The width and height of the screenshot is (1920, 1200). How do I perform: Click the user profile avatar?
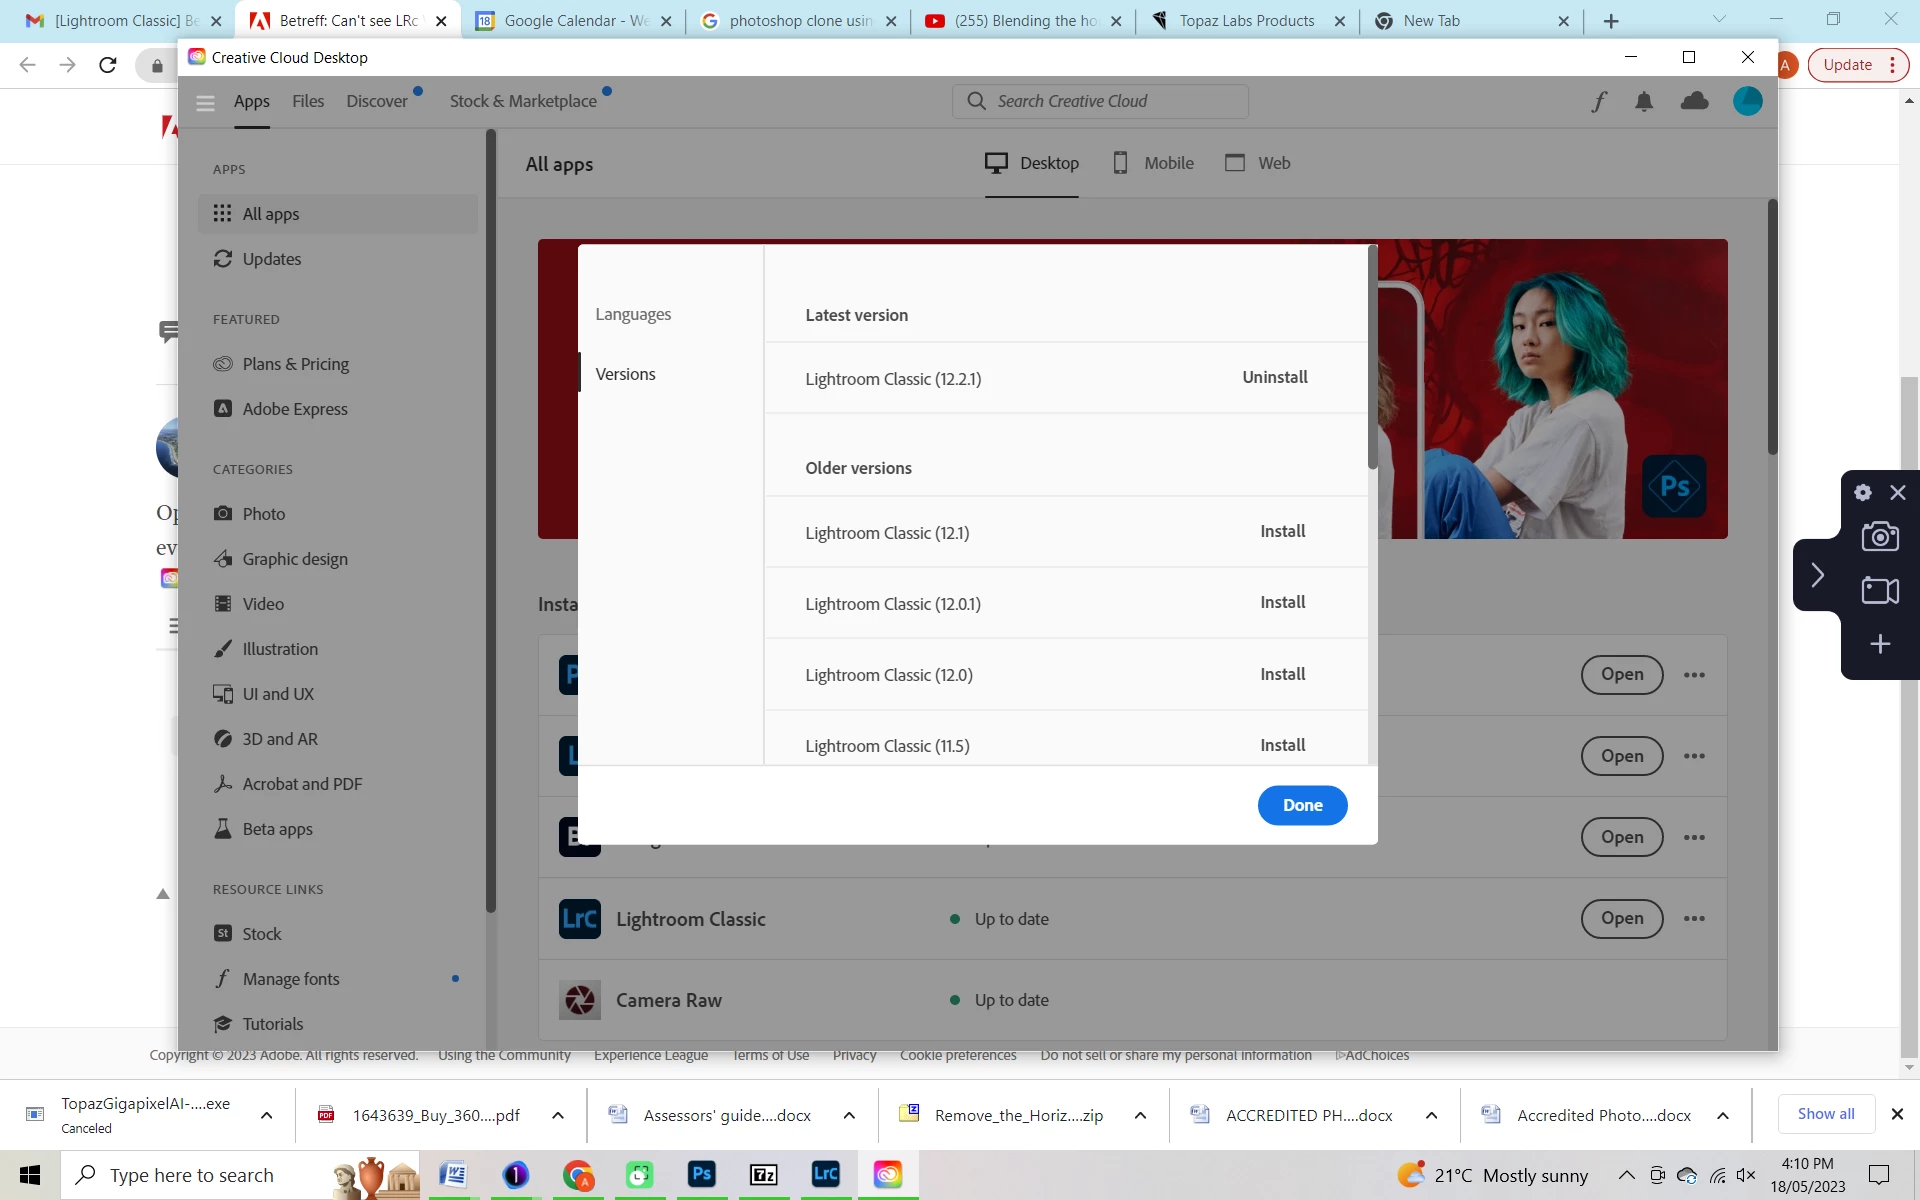1747,101
